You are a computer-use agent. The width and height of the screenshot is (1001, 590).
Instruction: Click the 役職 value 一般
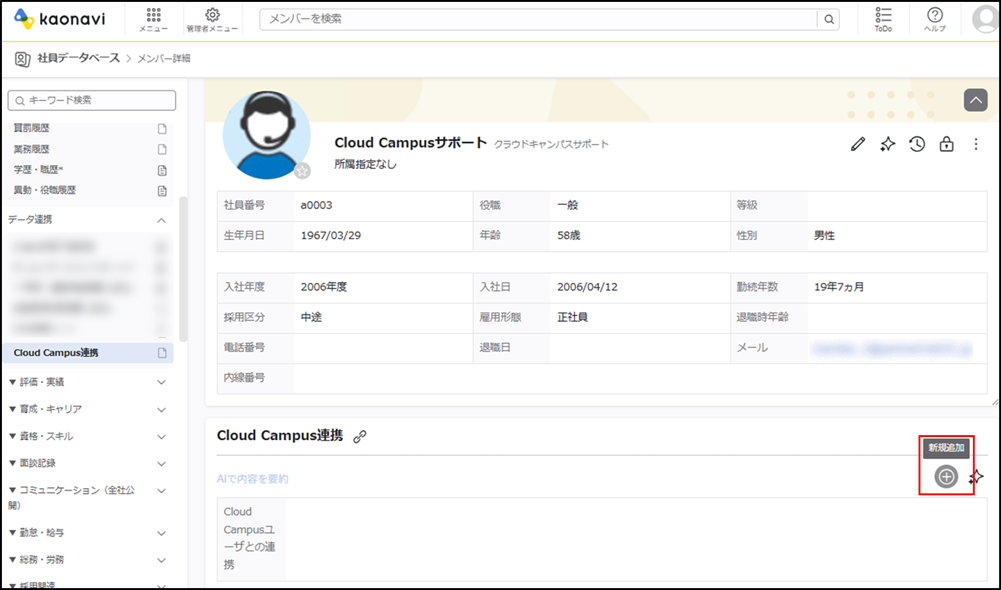(x=568, y=206)
